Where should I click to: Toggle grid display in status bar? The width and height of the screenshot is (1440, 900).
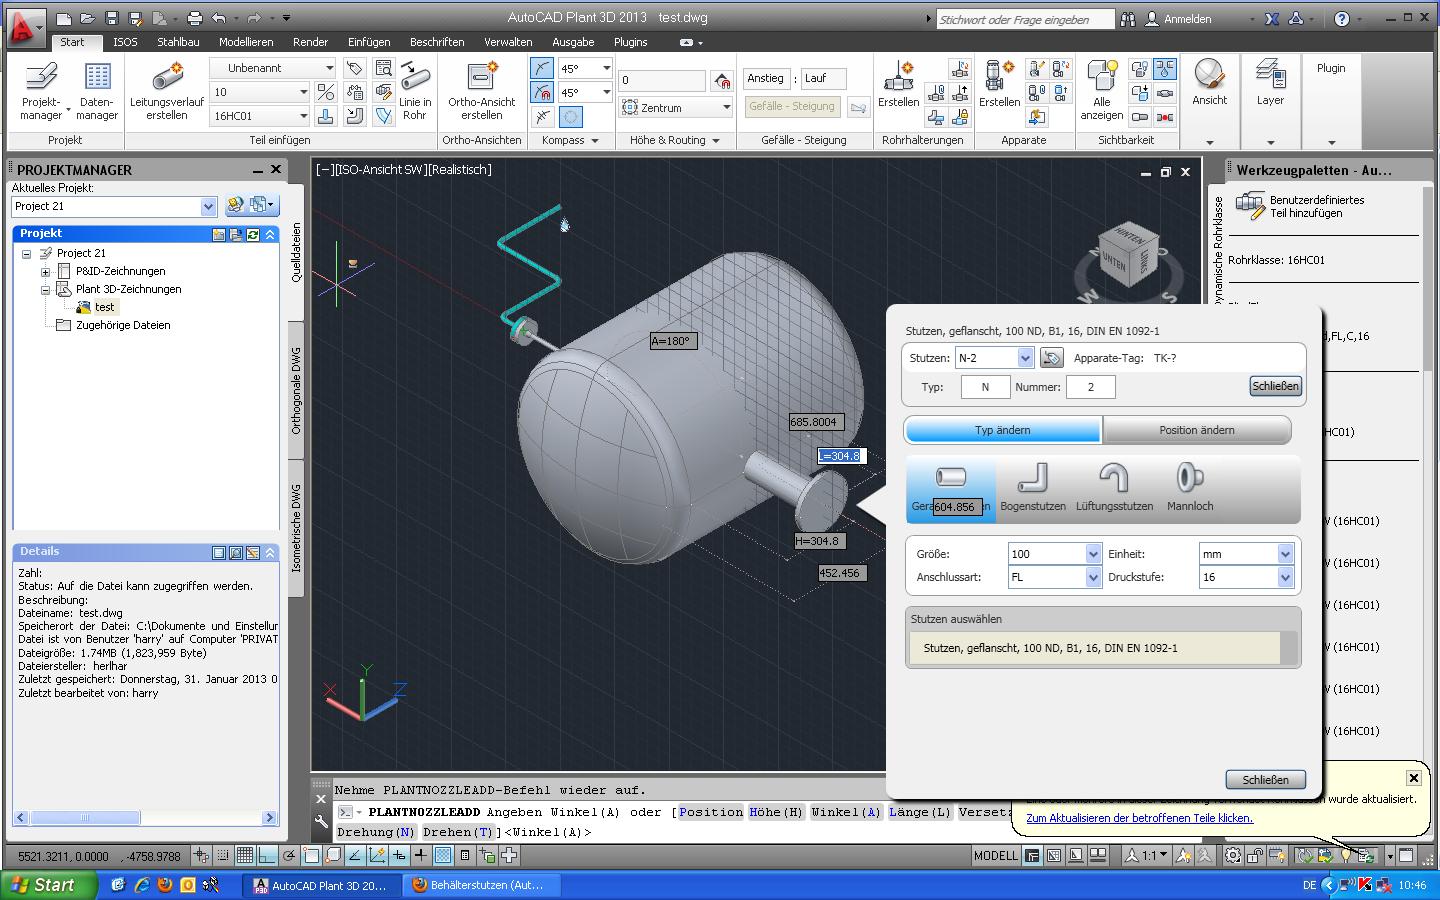(x=245, y=855)
